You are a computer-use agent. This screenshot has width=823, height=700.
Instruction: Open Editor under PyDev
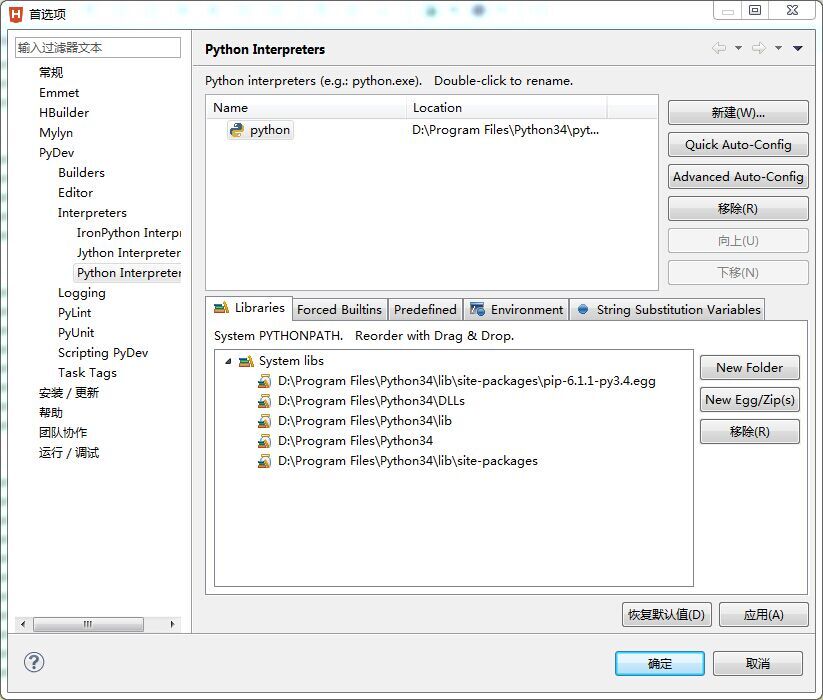coord(76,193)
